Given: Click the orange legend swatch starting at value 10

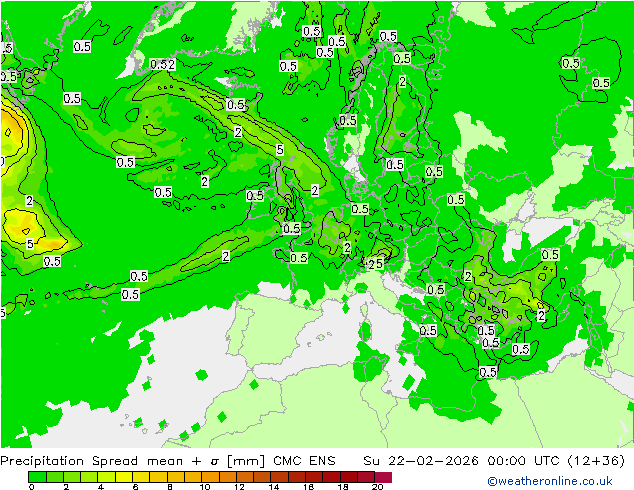Looking at the screenshot, I should click(211, 477).
